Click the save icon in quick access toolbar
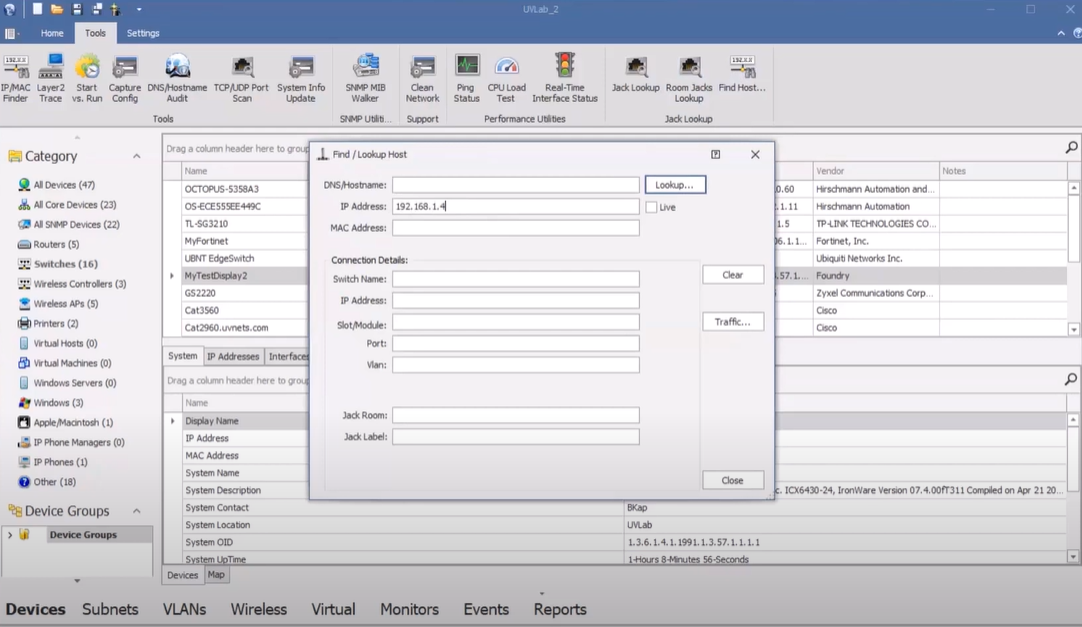Screen dimensions: 1082x627 click(x=77, y=9)
